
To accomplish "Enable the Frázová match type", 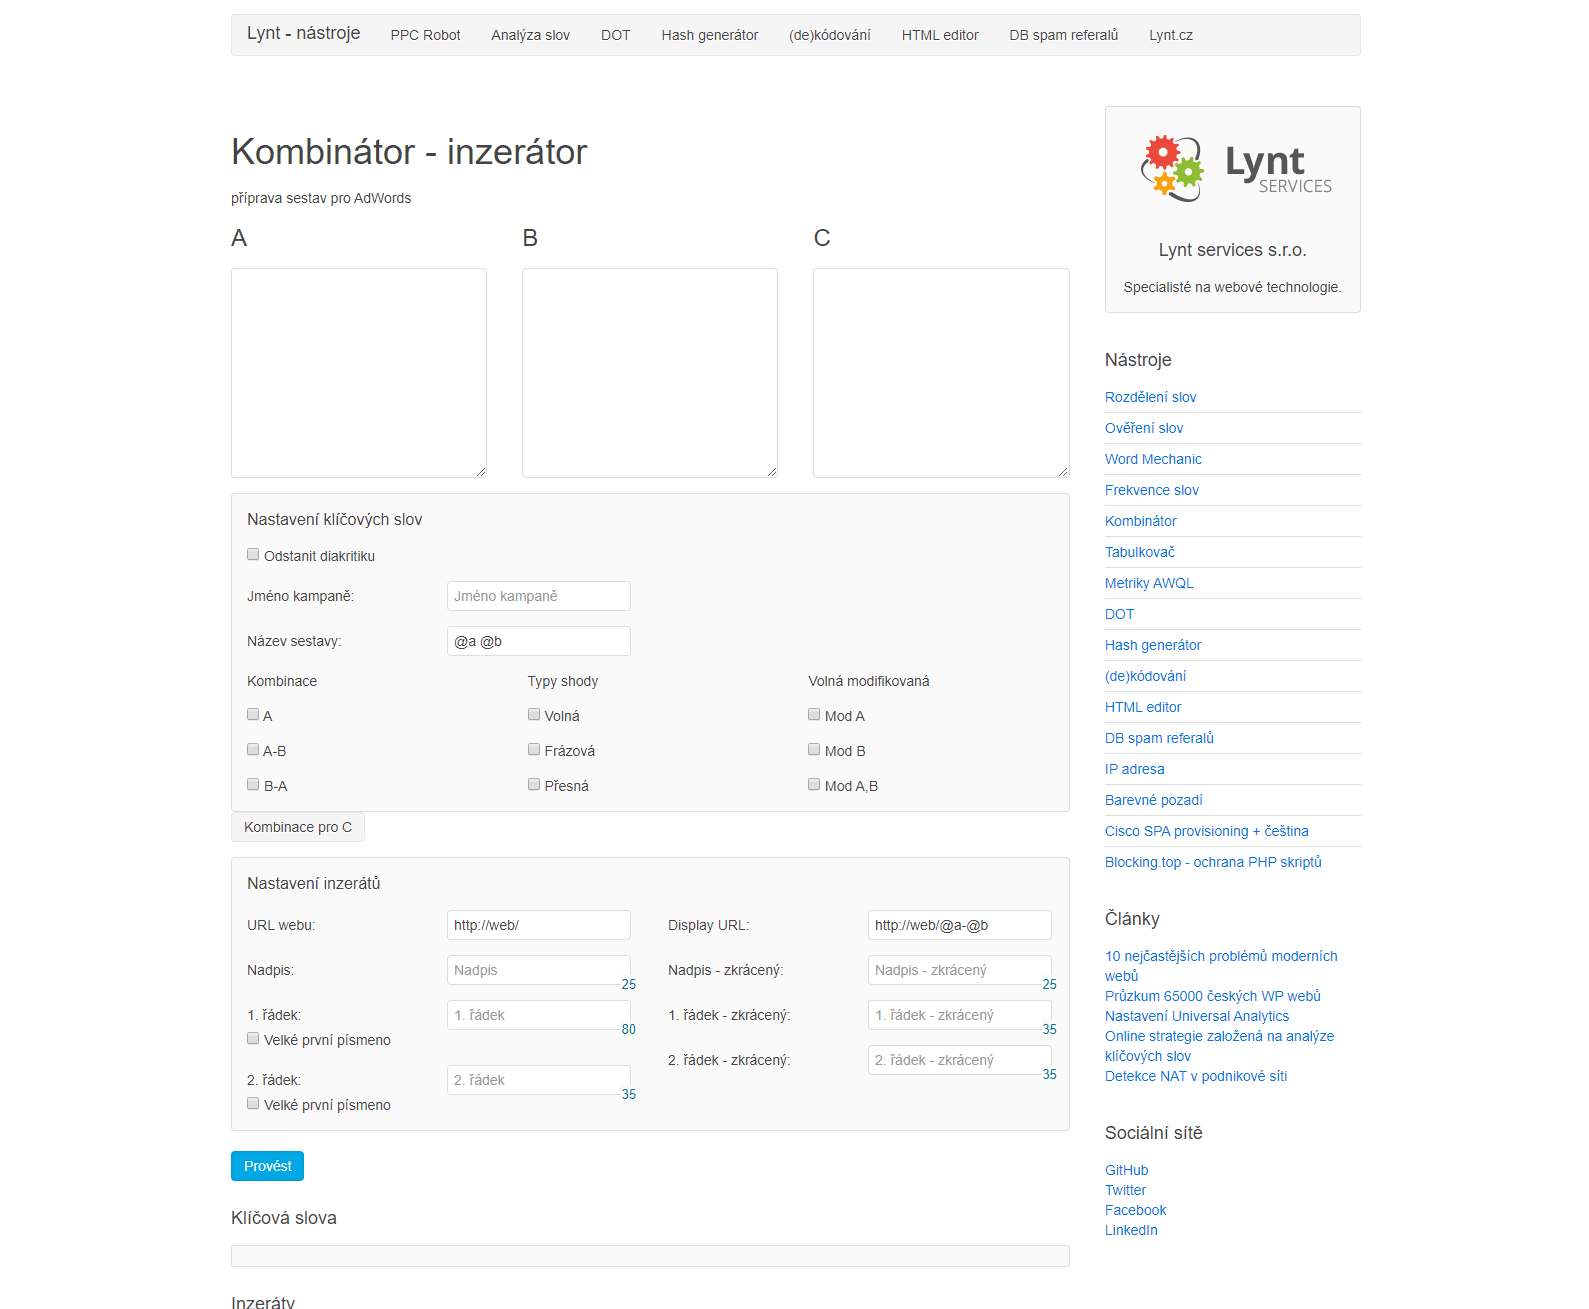I will [x=534, y=749].
